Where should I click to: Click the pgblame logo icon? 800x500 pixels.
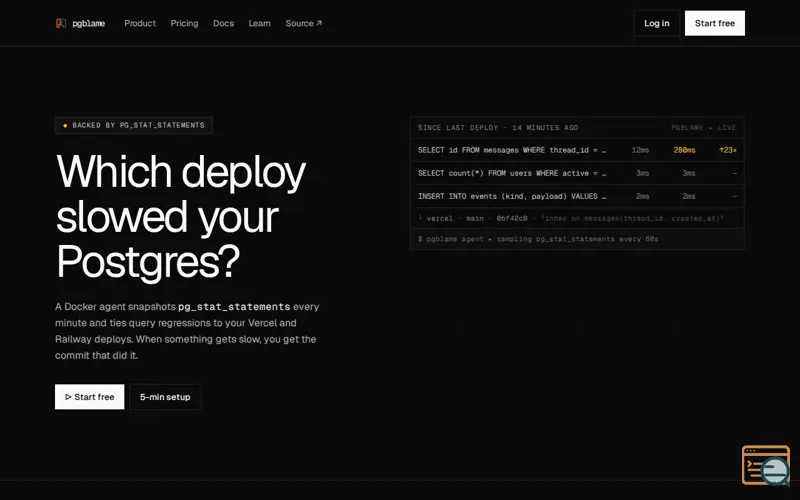(x=61, y=23)
